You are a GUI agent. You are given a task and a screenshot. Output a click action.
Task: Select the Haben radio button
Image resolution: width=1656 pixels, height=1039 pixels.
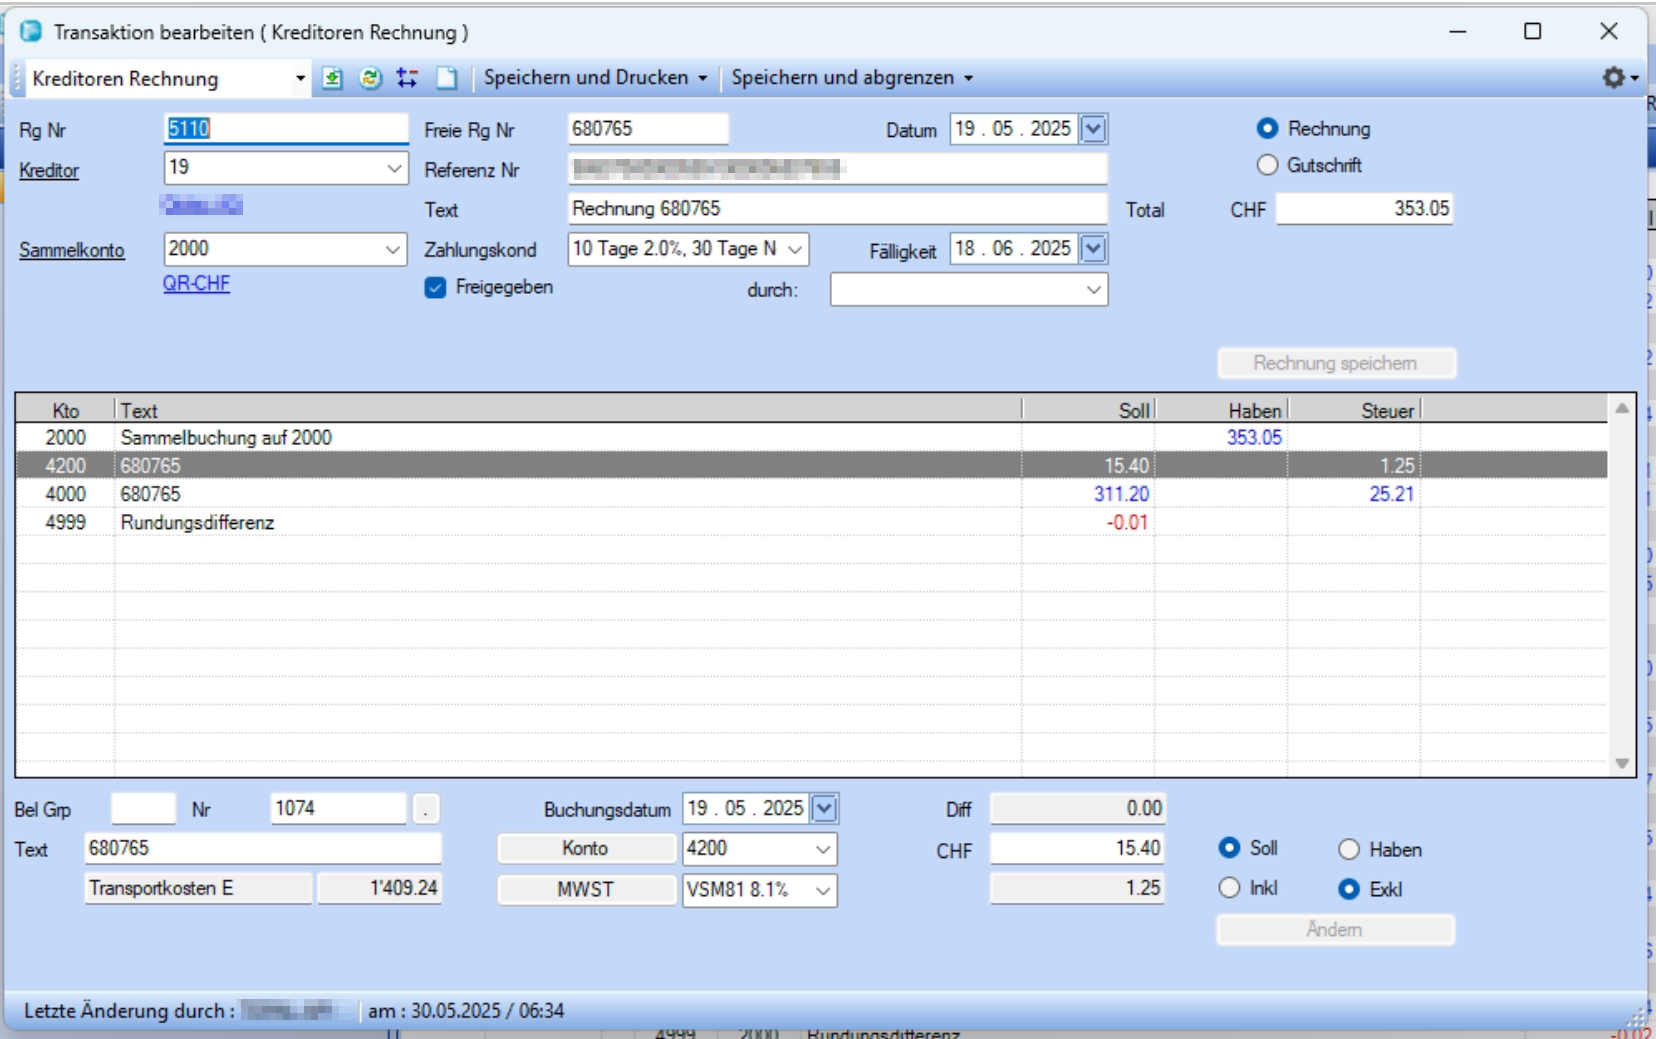pos(1349,849)
